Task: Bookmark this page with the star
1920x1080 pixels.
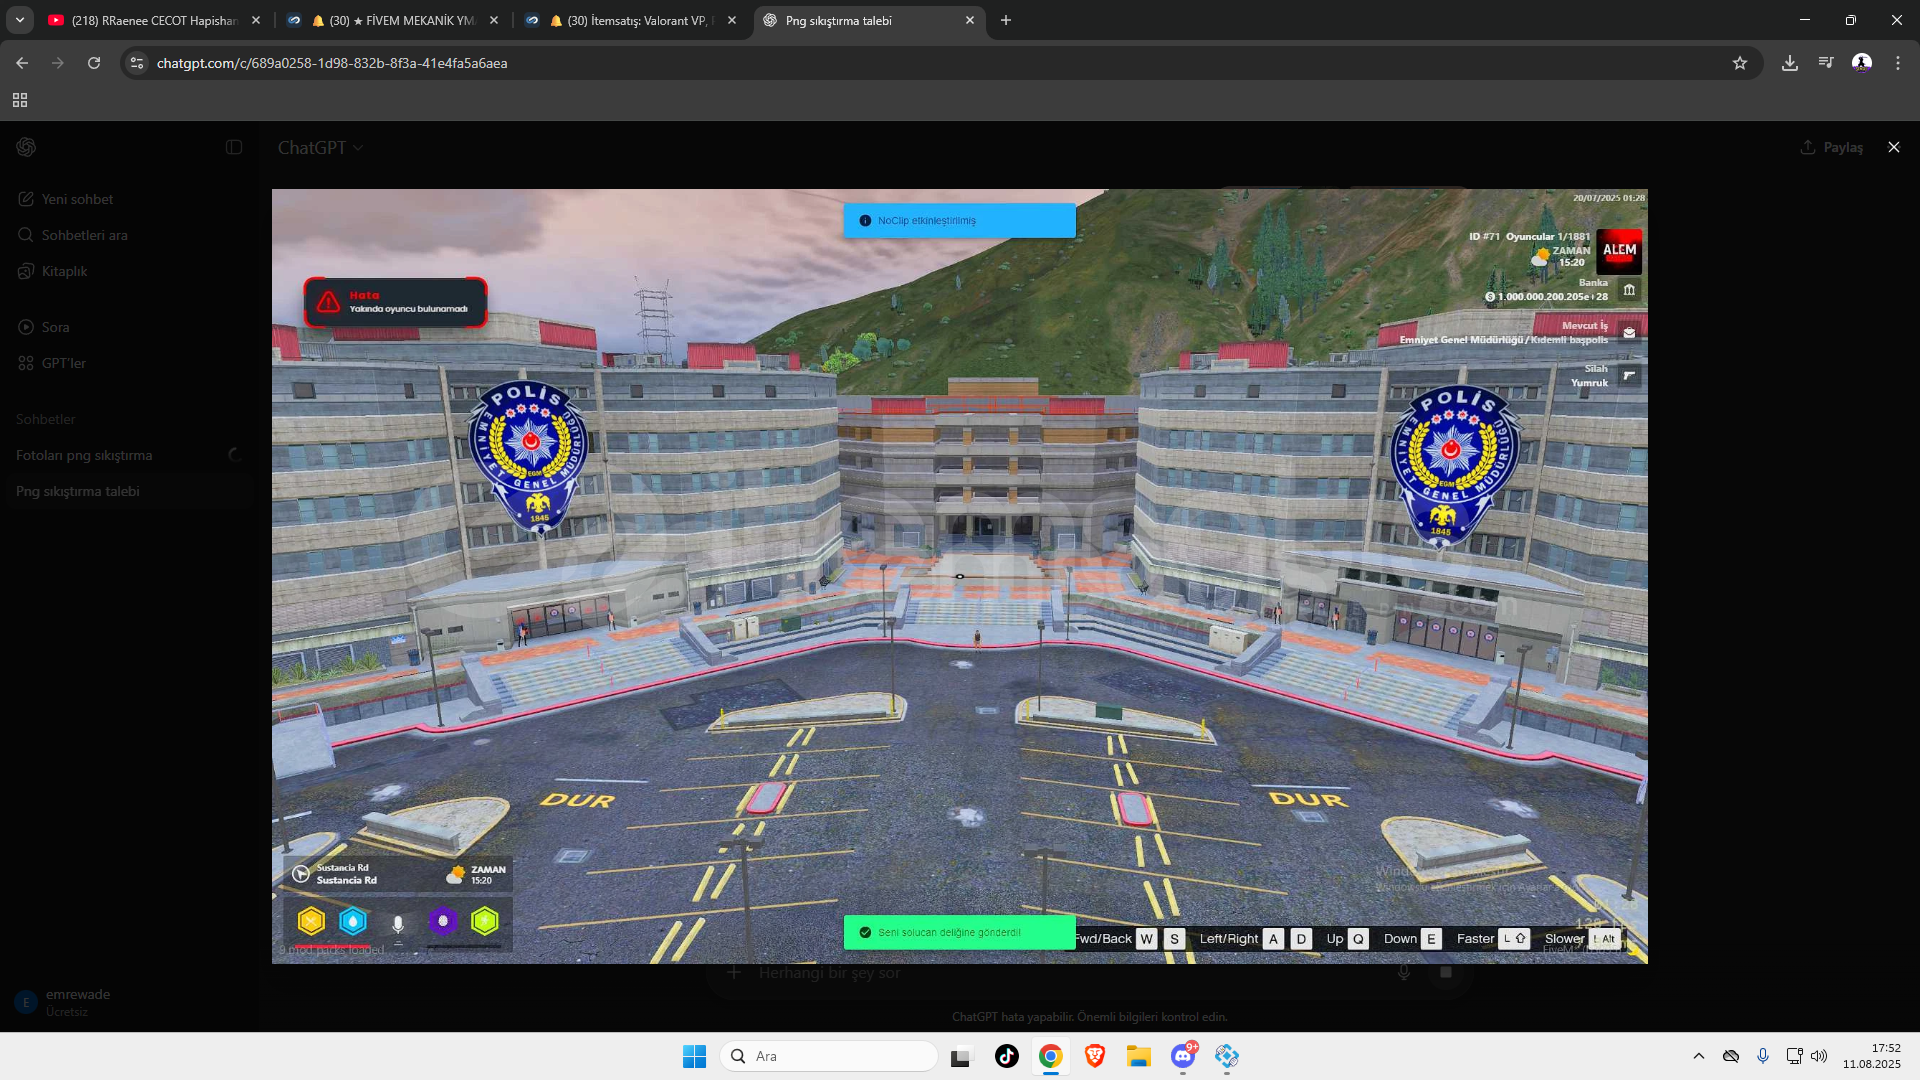Action: pos(1740,63)
